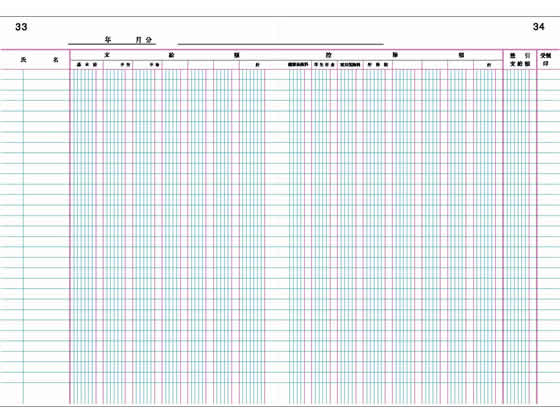Click the 控除額 section header
560x420 pixels.
[395, 55]
